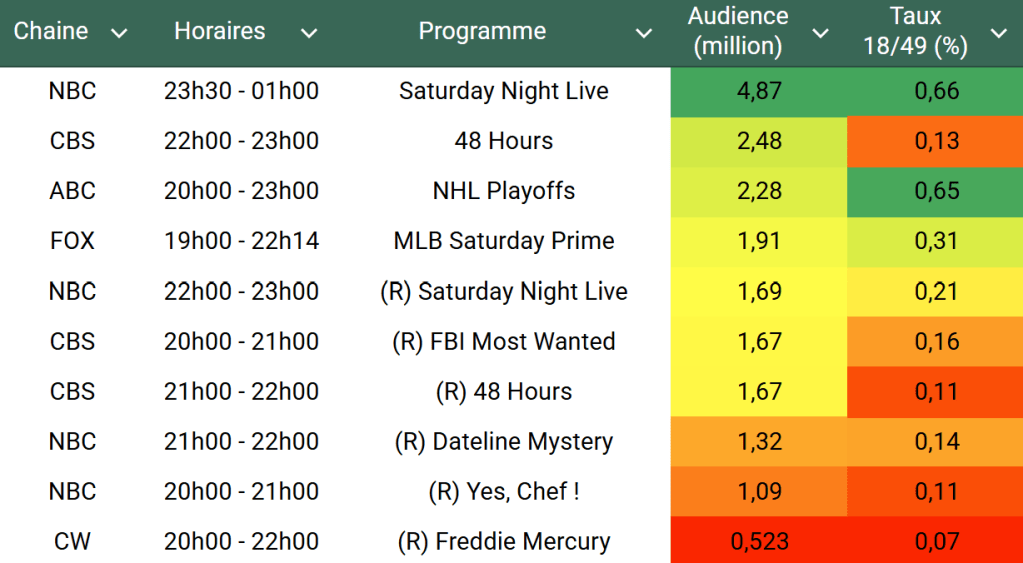Select the Saturday Night Live programme cell
This screenshot has width=1023, height=563.
[503, 91]
